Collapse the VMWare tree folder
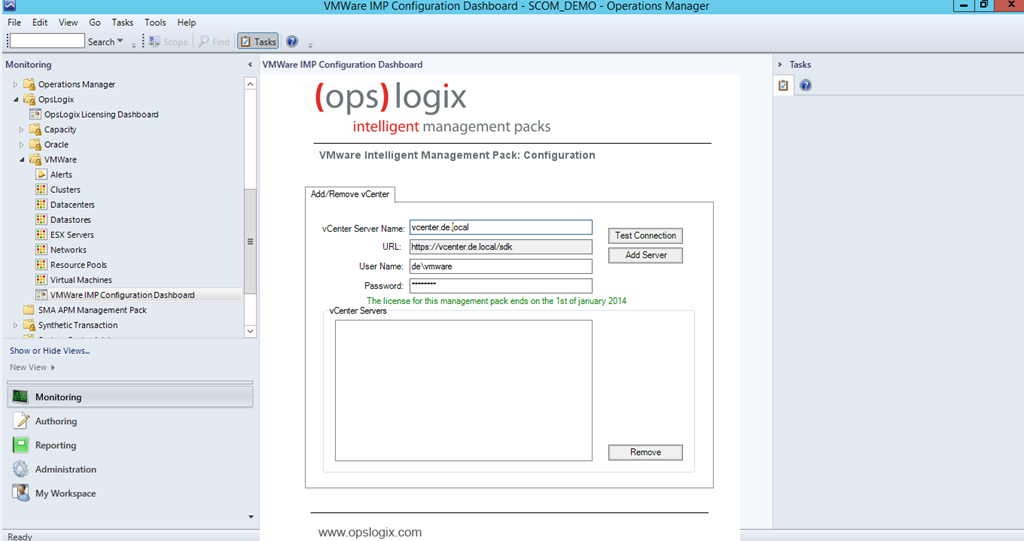Screen dimensions: 1024x541 coord(22,160)
